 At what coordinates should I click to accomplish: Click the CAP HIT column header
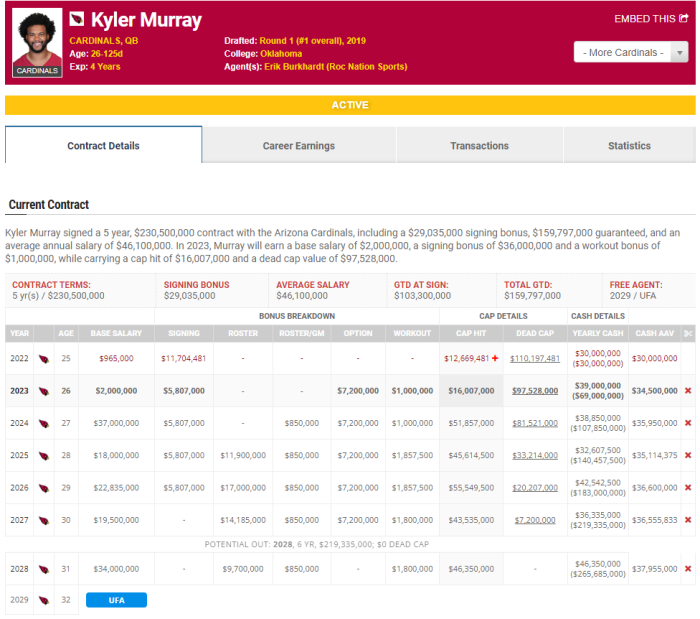point(471,333)
